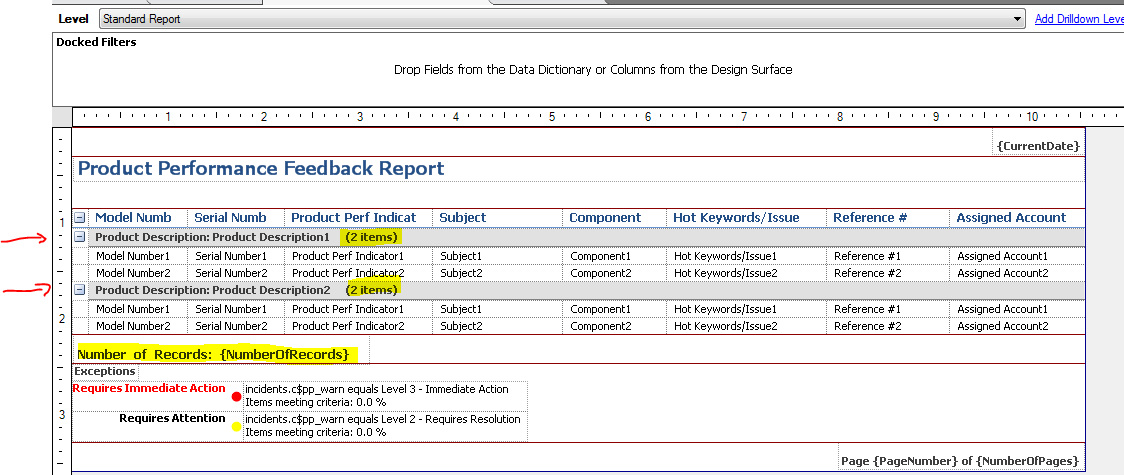Viewport: 1124px width, 475px height.
Task: Click the Number of Records field
Action: [216, 354]
